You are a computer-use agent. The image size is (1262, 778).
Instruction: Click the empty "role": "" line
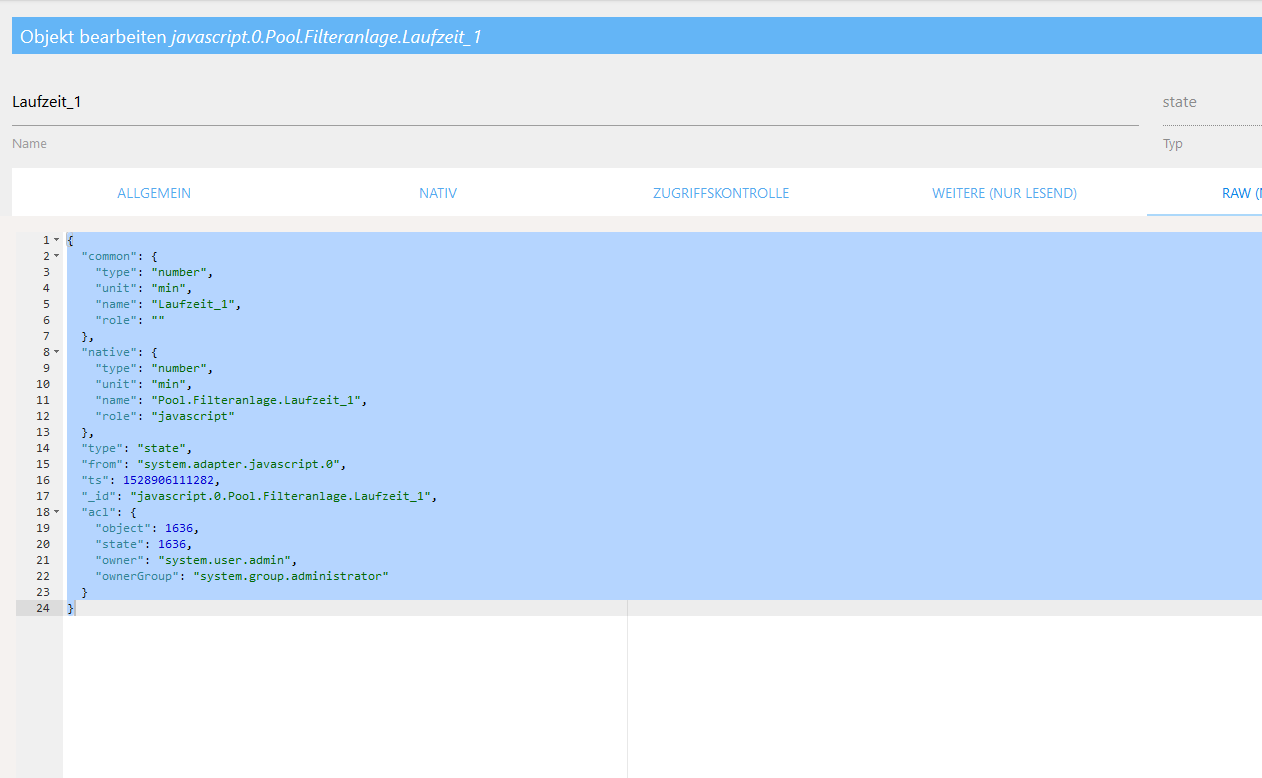pyautogui.click(x=130, y=320)
